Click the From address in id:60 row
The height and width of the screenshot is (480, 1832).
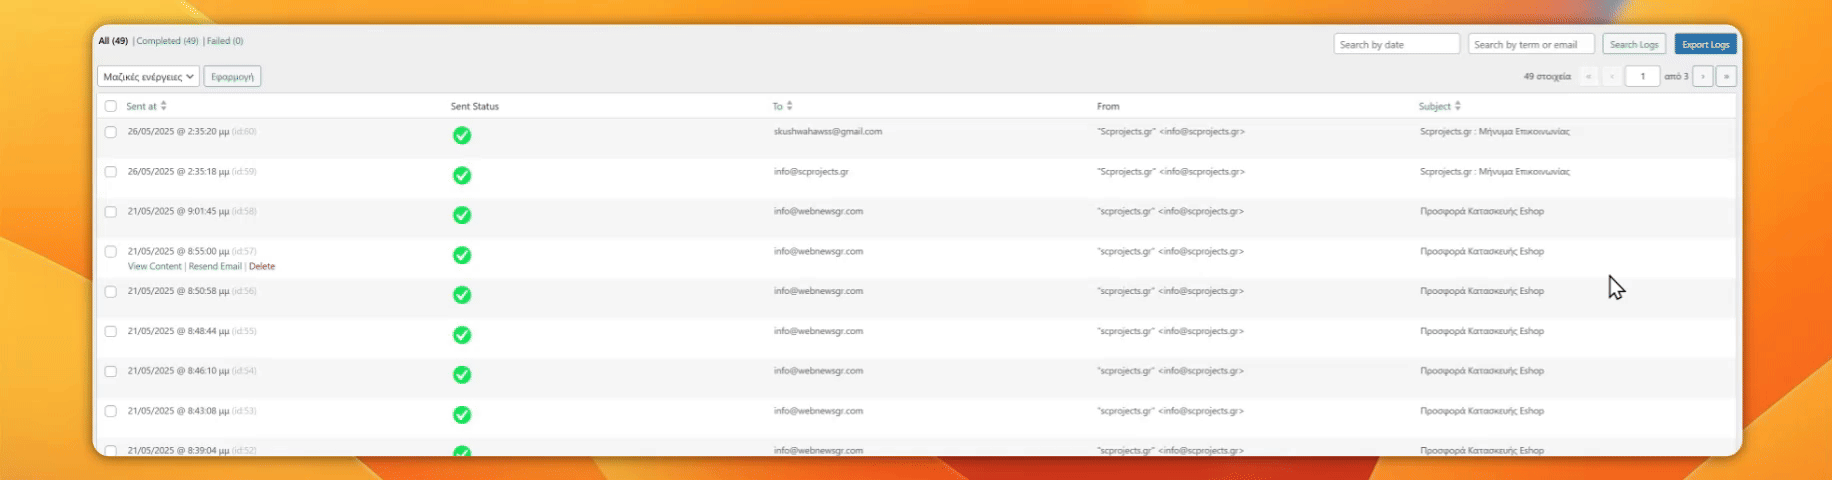[x=1171, y=132]
